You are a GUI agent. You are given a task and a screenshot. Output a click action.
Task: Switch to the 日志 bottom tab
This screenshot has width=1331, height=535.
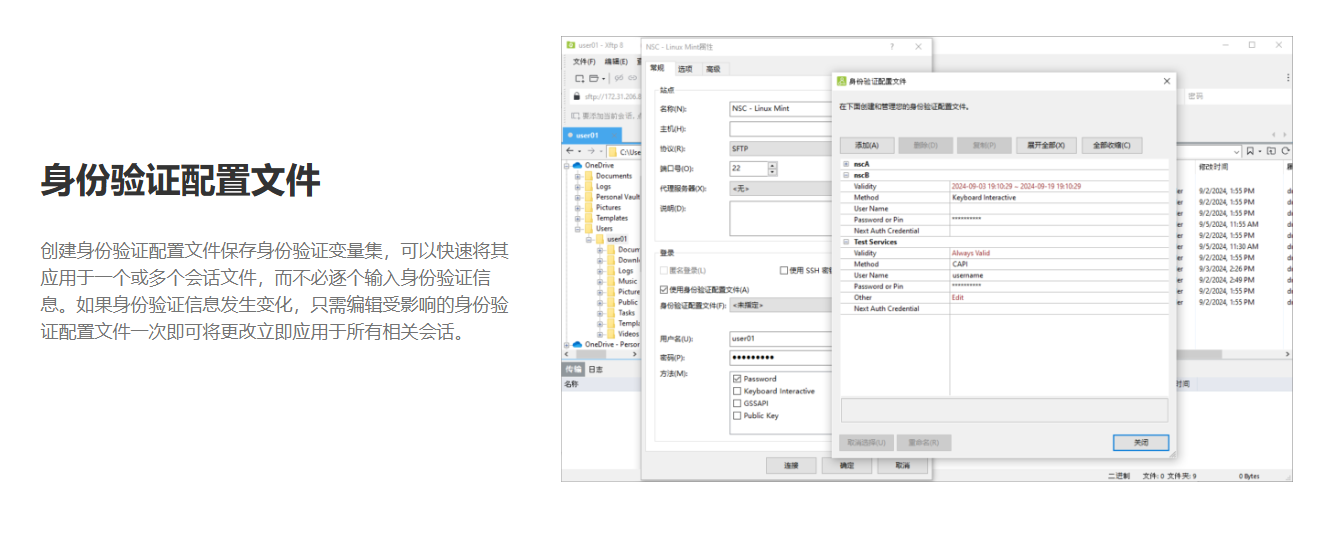click(x=594, y=369)
